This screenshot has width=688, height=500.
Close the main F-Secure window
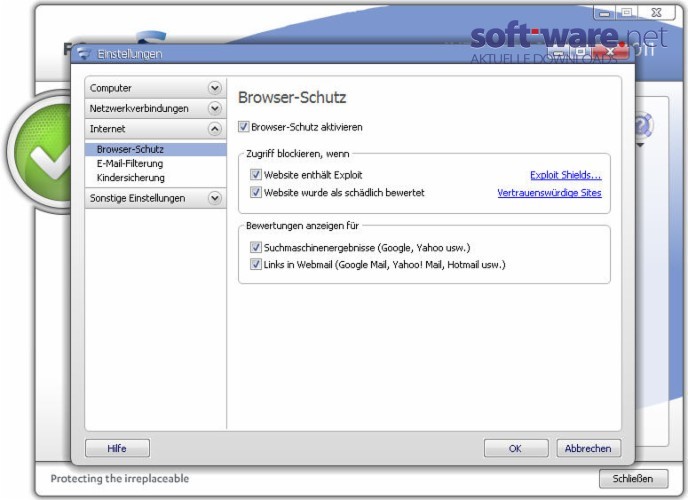coord(657,13)
